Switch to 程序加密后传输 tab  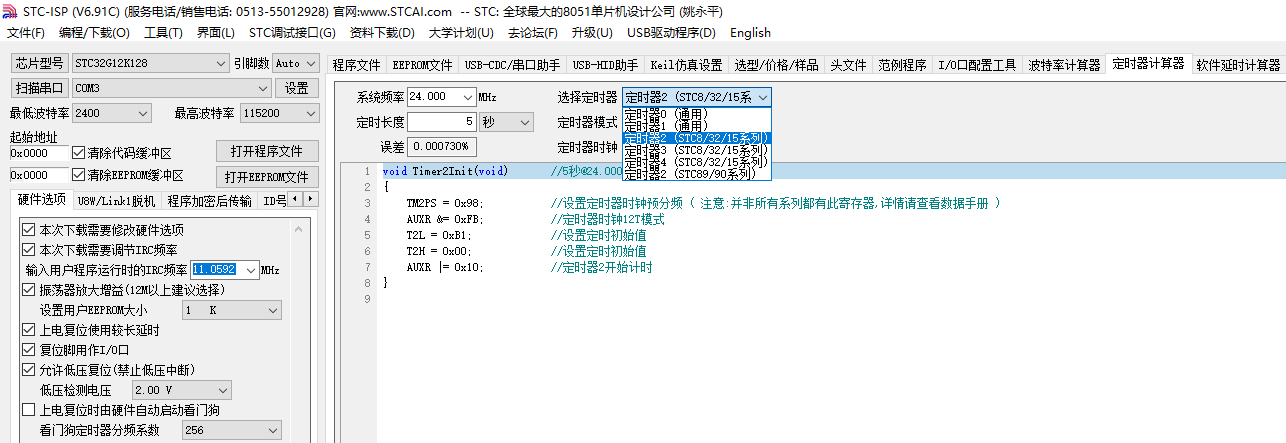tap(209, 200)
